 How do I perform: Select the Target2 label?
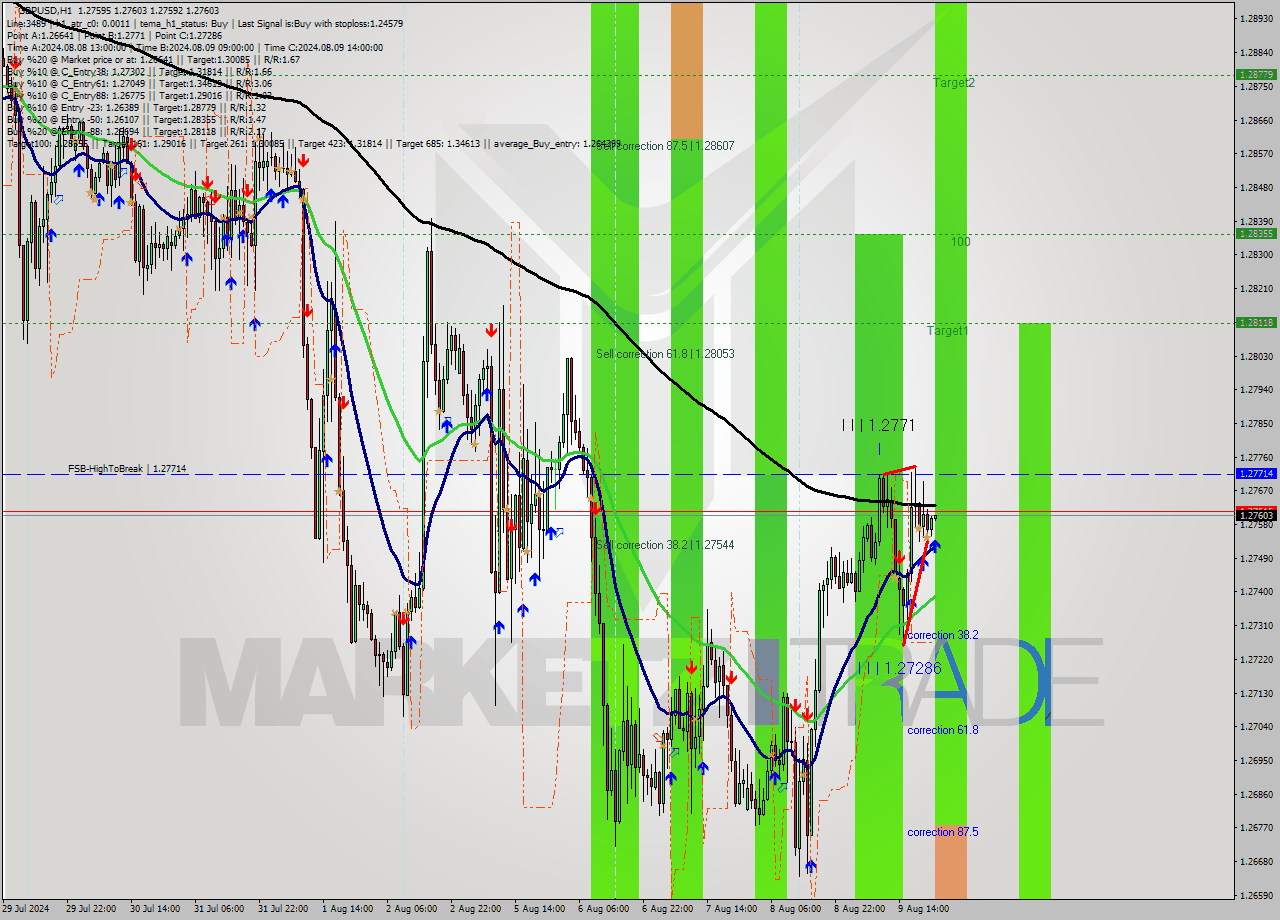click(x=954, y=83)
